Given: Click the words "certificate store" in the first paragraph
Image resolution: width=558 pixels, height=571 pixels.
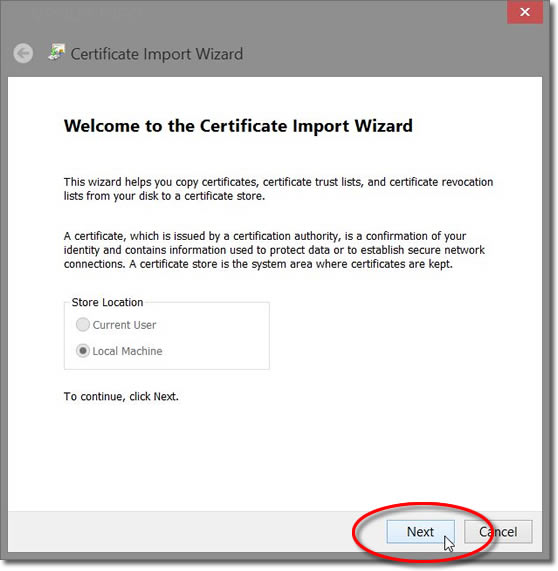Looking at the screenshot, I should point(224,196).
